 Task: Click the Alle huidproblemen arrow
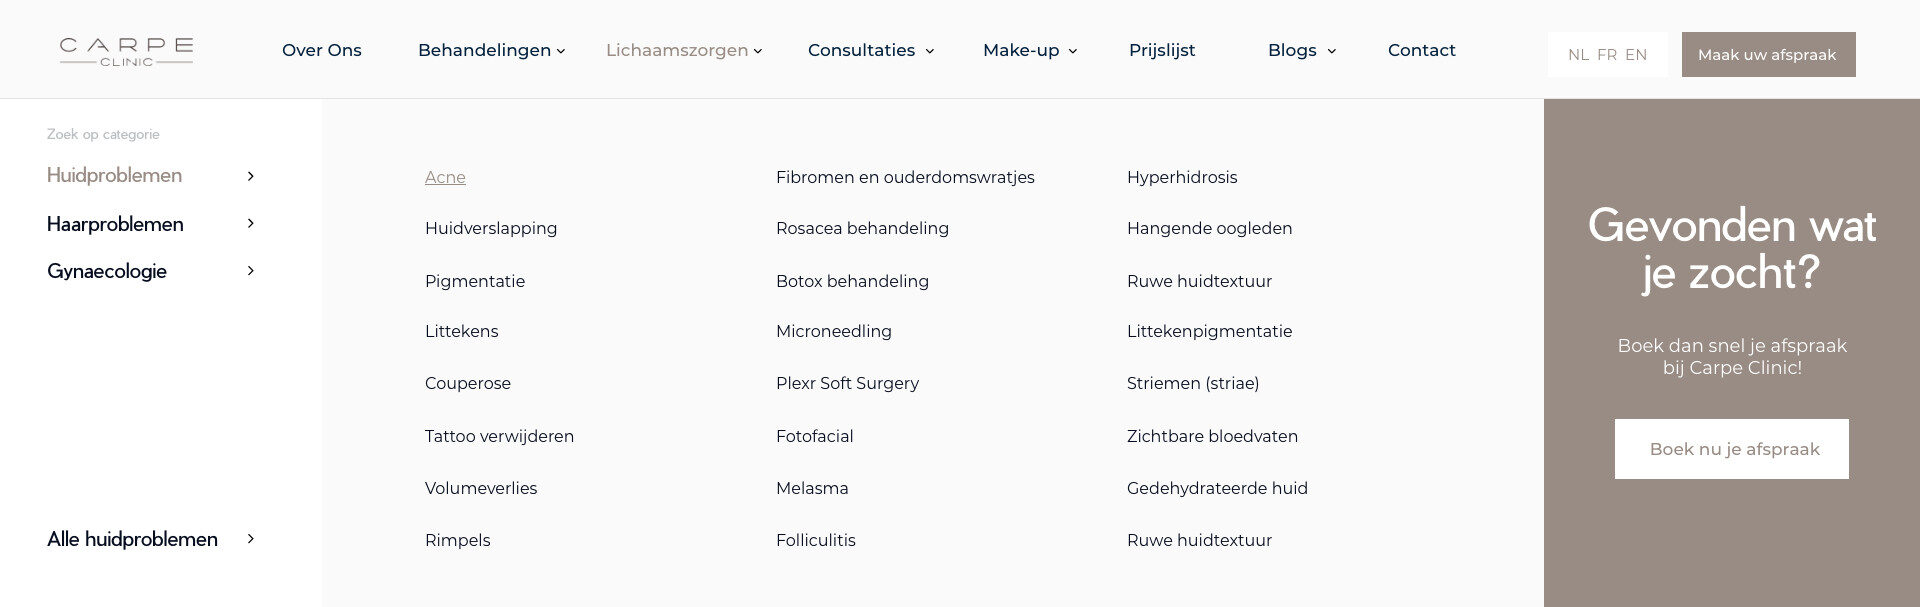pos(251,539)
